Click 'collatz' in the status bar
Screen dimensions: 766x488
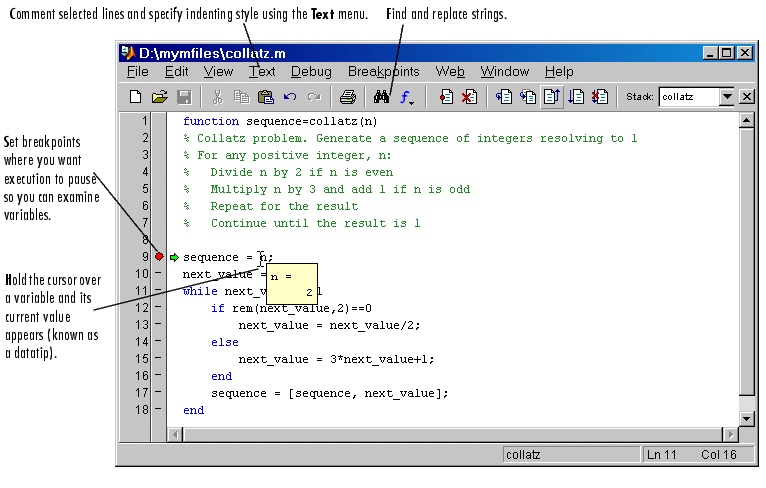tap(523, 455)
